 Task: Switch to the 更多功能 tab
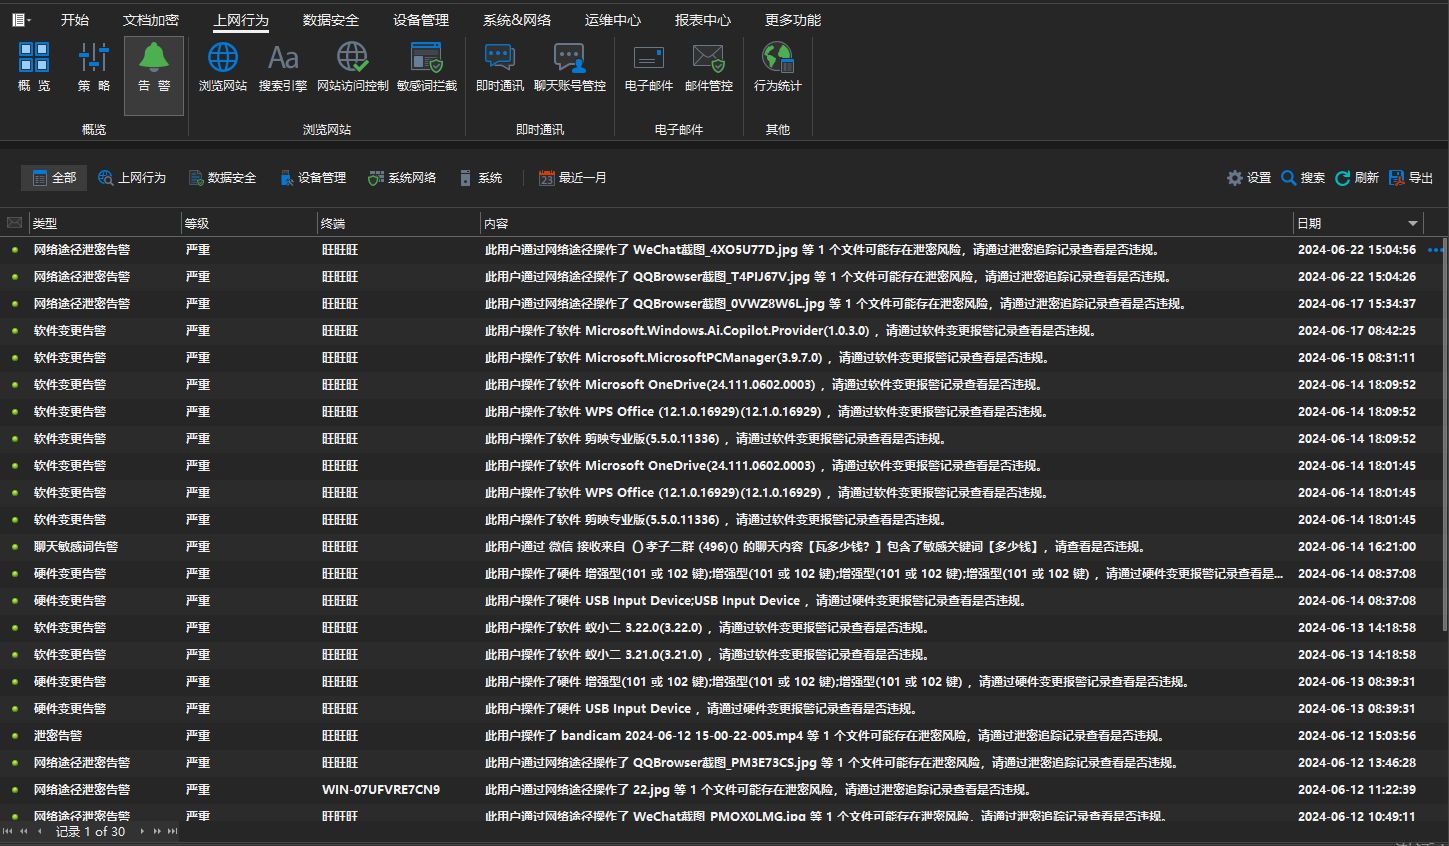coord(793,20)
